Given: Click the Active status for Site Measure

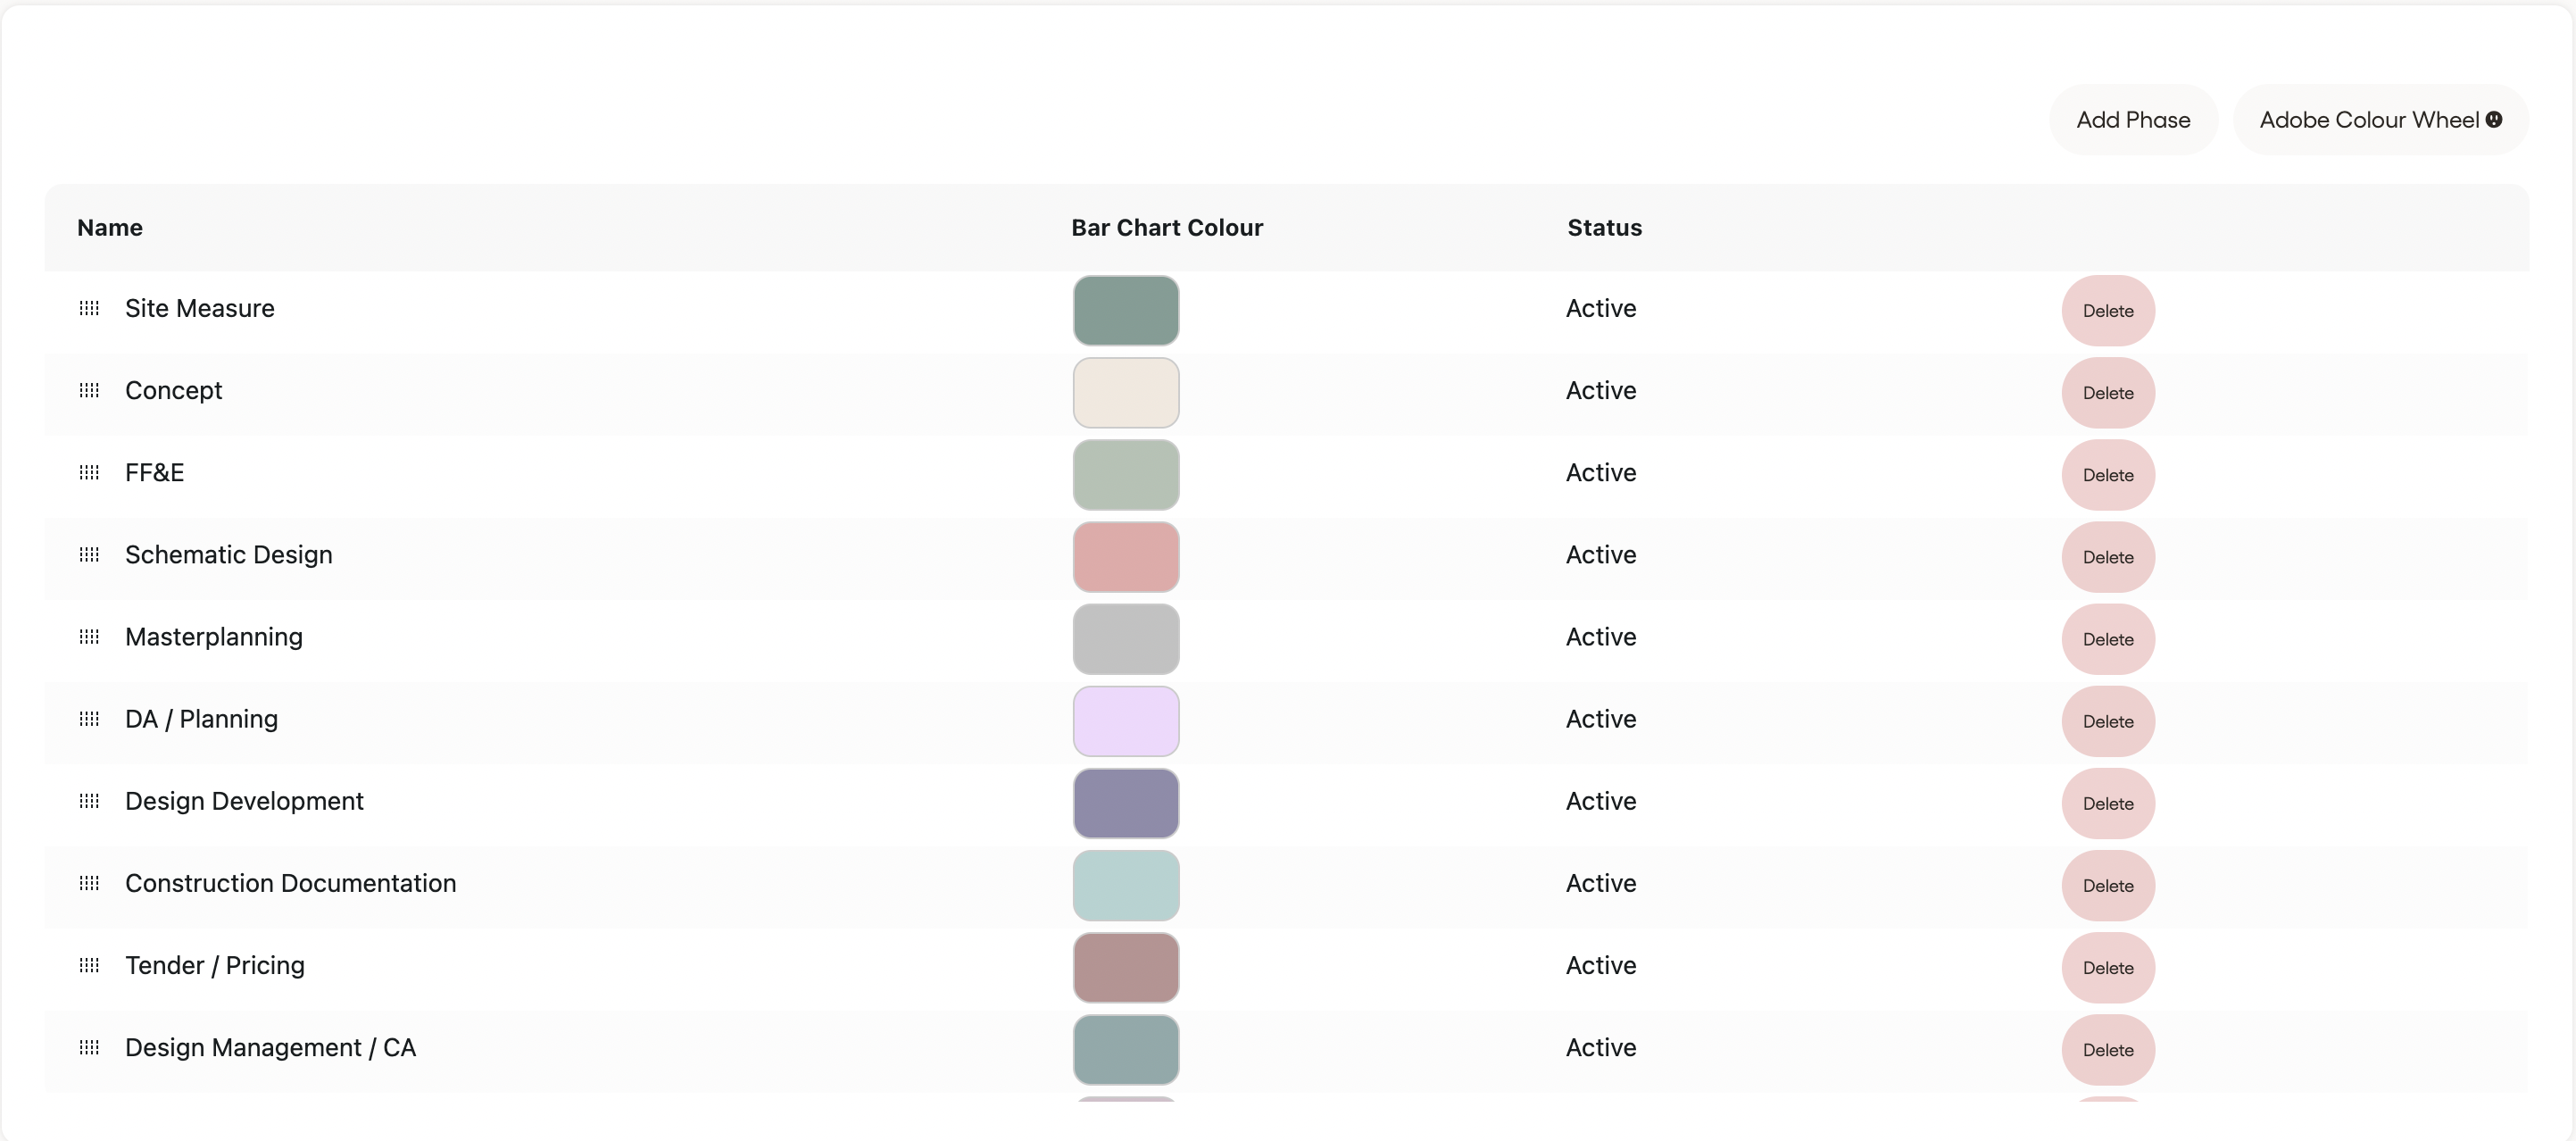Looking at the screenshot, I should 1601,308.
